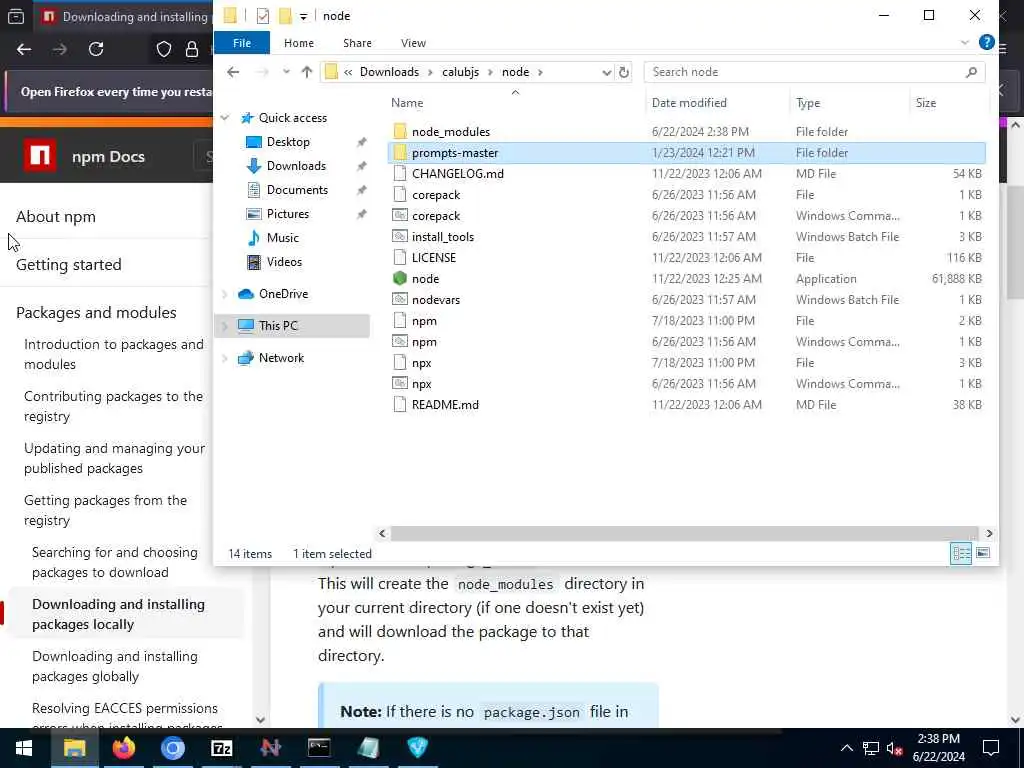The height and width of the screenshot is (768, 1024).
Task: Switch to Details view layout icon
Action: pos(961,553)
